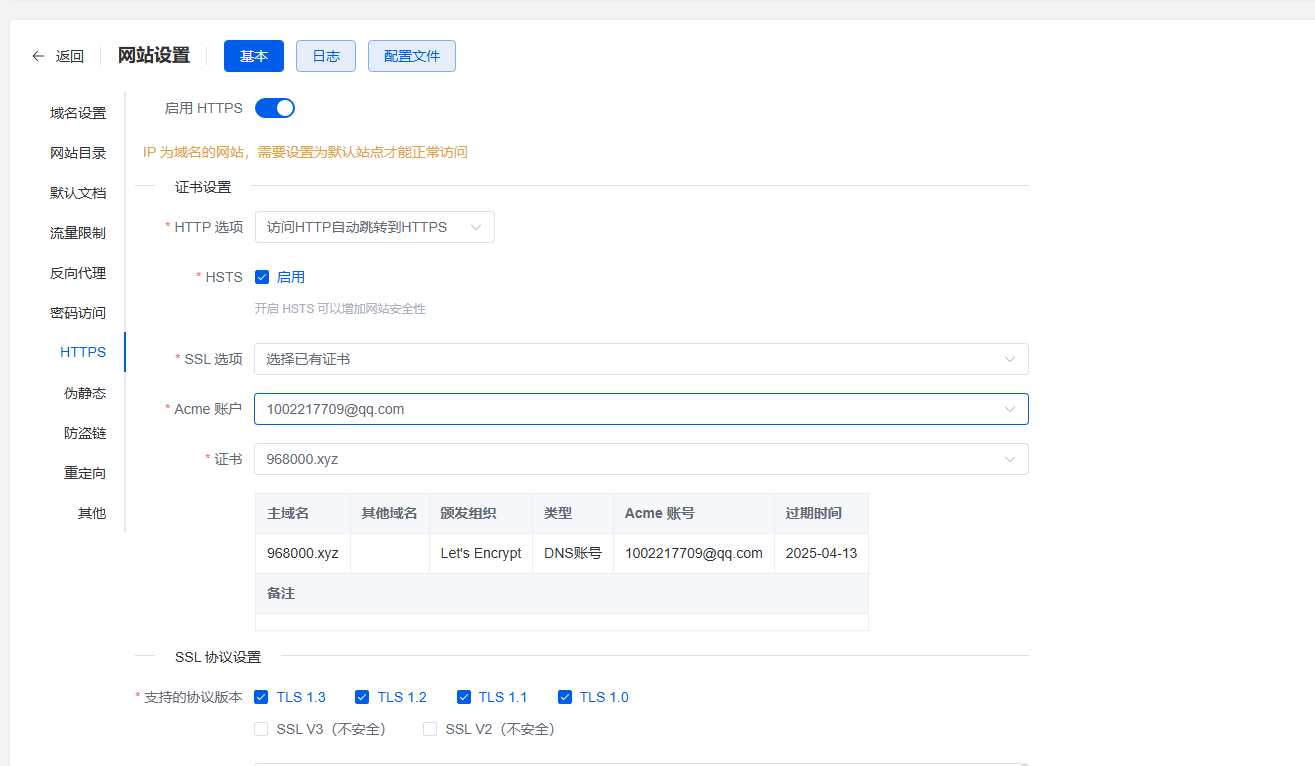This screenshot has width=1315, height=766.
Task: Click the 主域名 column header
Action: click(x=303, y=513)
